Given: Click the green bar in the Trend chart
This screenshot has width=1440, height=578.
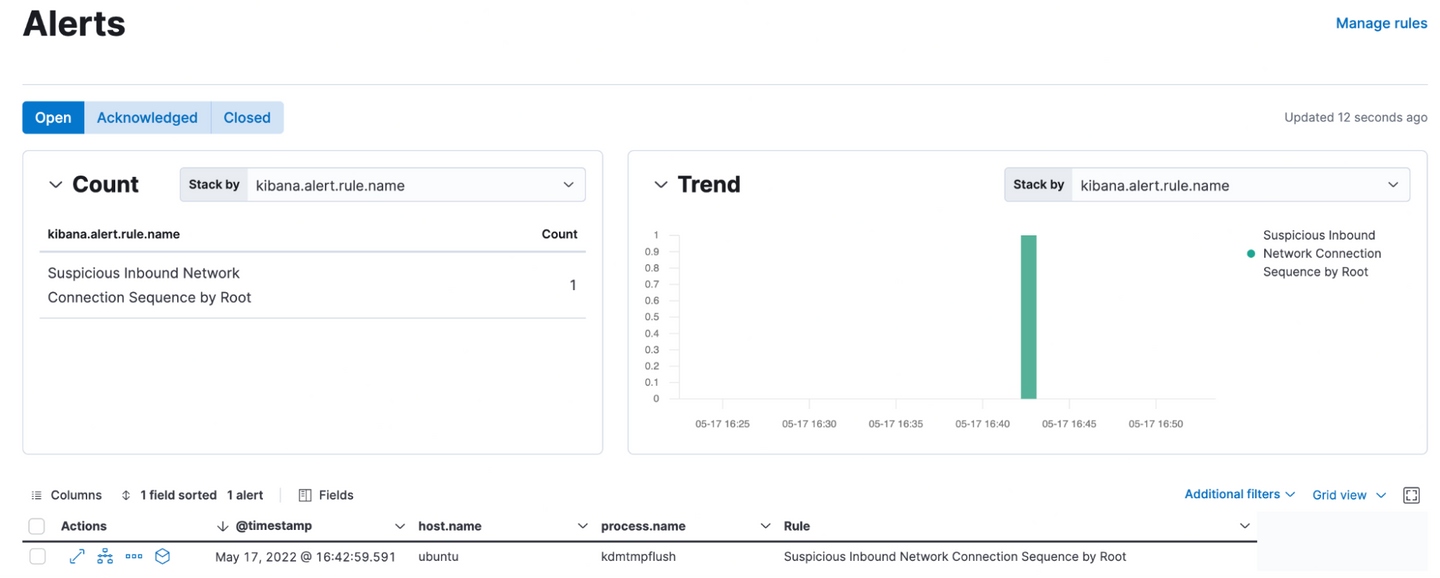Looking at the screenshot, I should point(1028,317).
